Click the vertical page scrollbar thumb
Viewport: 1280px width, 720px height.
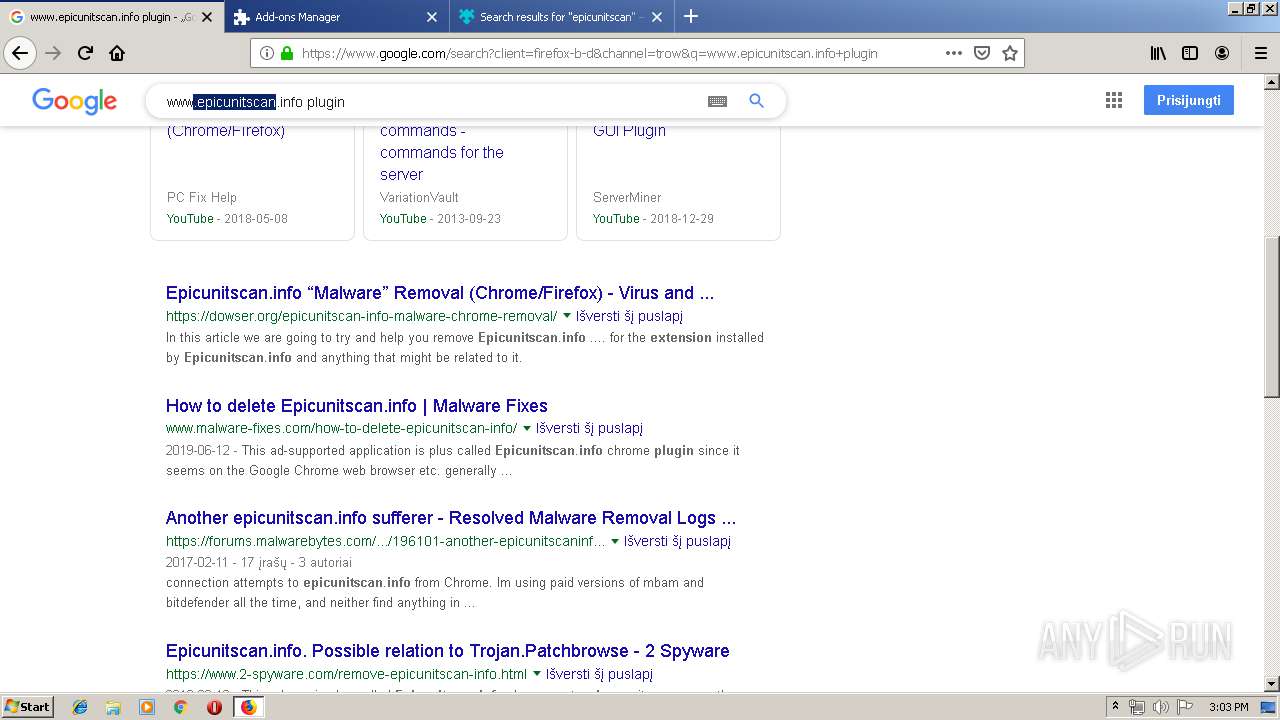pyautogui.click(x=1272, y=316)
